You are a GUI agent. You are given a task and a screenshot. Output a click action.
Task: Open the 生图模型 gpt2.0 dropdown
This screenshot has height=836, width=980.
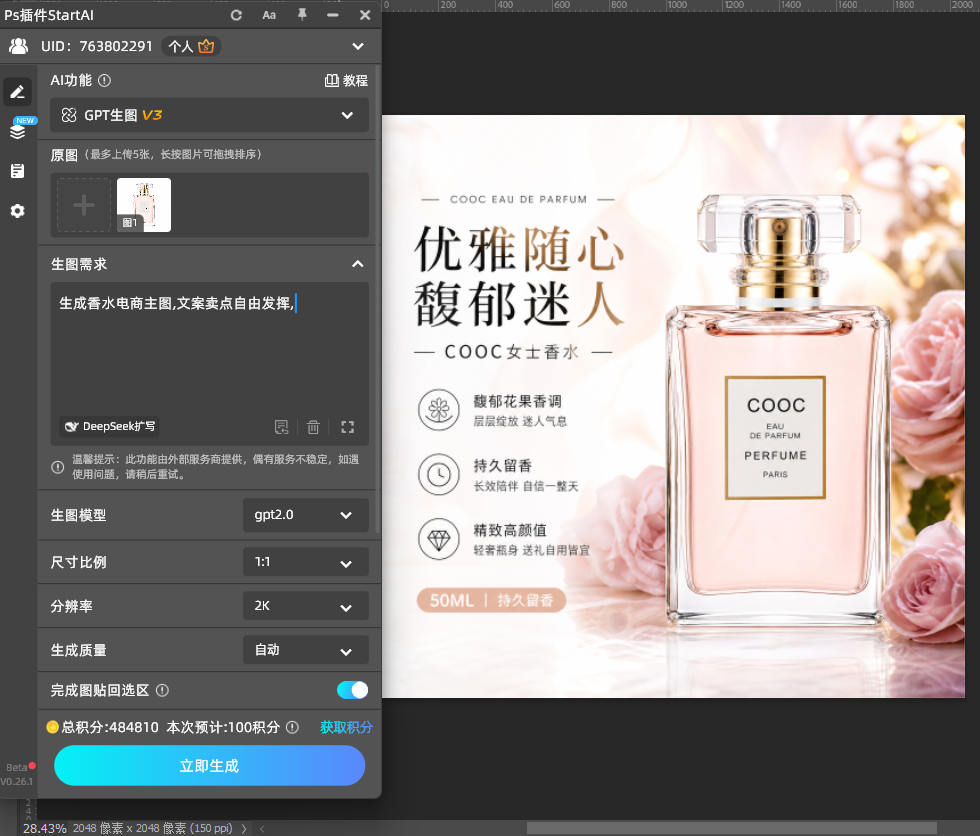(306, 515)
